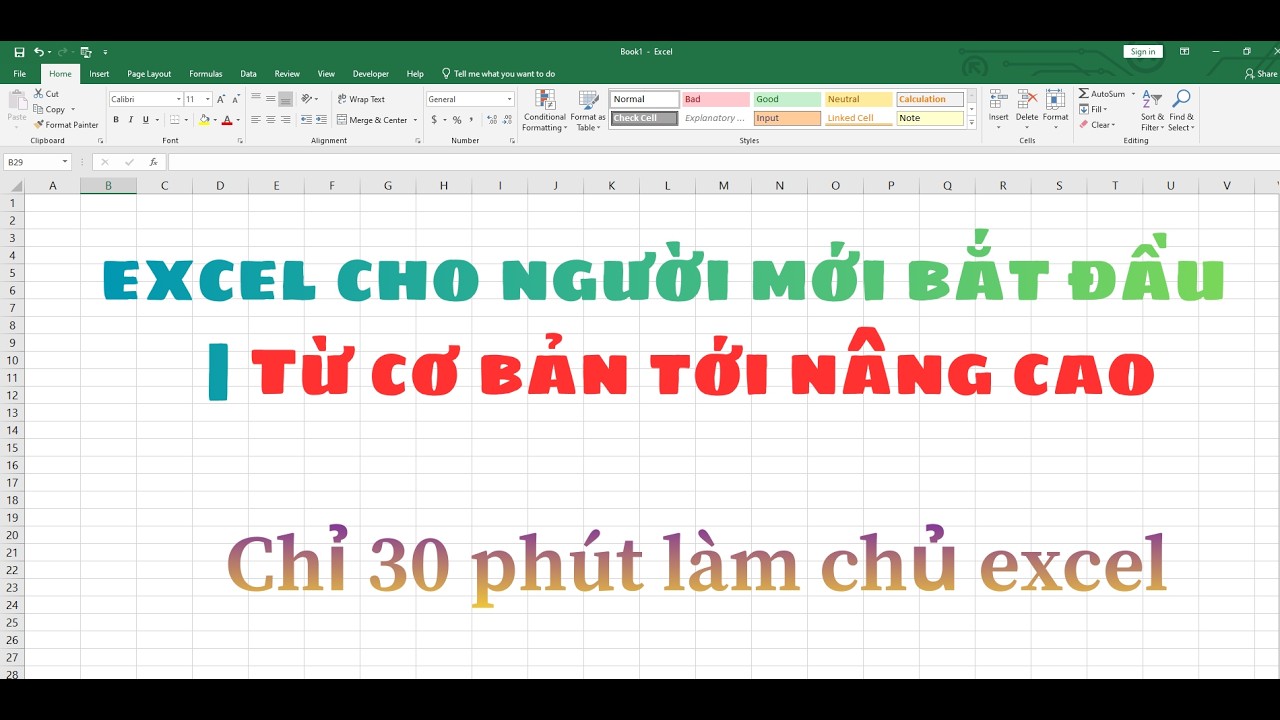Click Tell me what you want to do
1280x720 pixels.
(x=498, y=74)
